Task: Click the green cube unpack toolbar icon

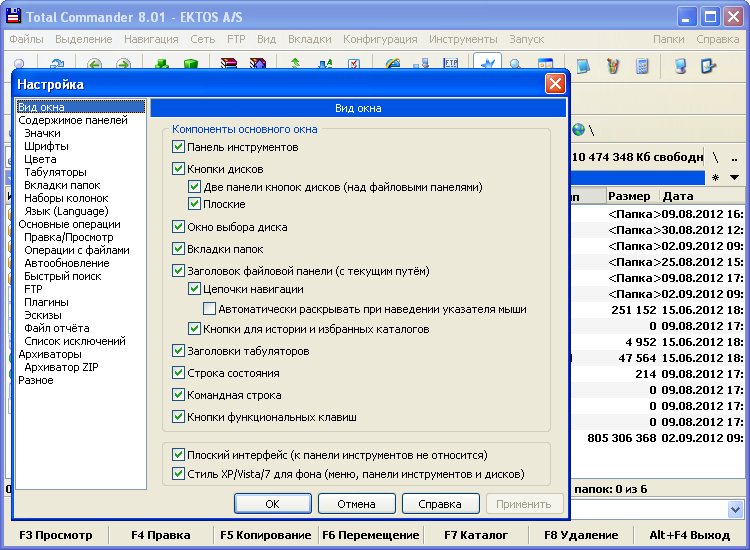Action: coord(191,64)
